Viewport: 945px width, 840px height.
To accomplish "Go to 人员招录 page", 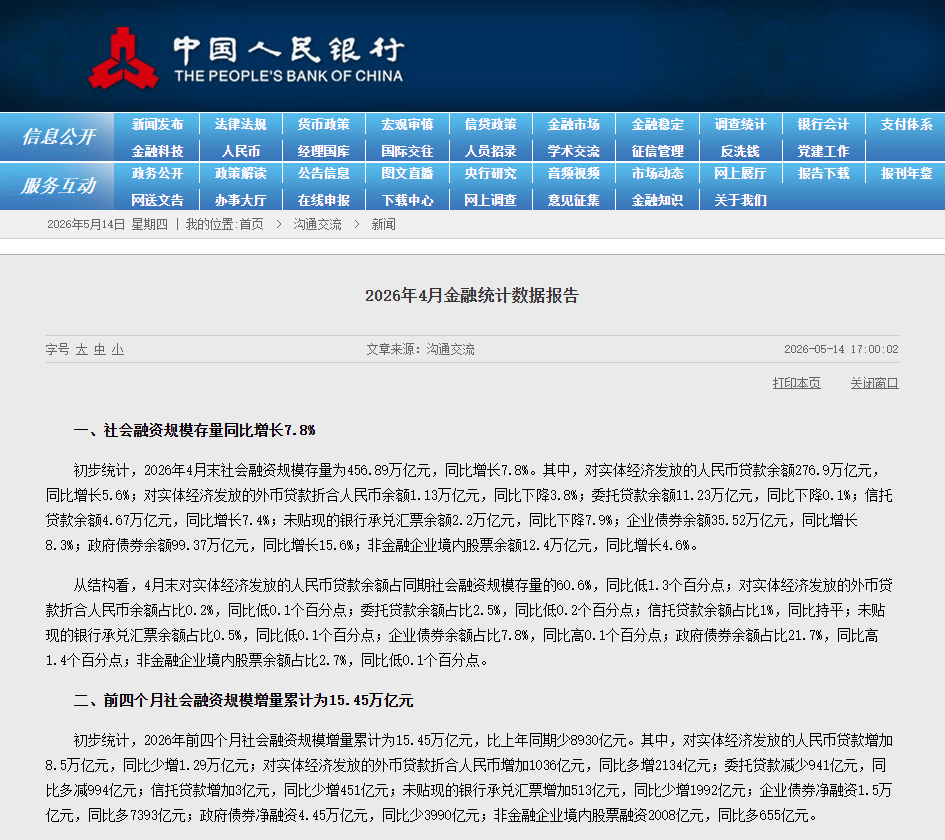I will pyautogui.click(x=491, y=151).
